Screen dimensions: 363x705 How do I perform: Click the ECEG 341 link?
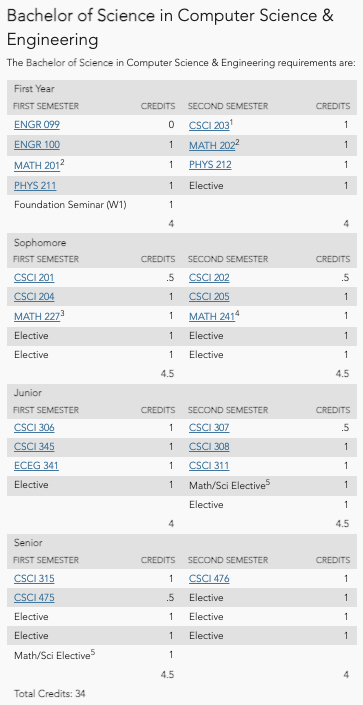[36, 466]
